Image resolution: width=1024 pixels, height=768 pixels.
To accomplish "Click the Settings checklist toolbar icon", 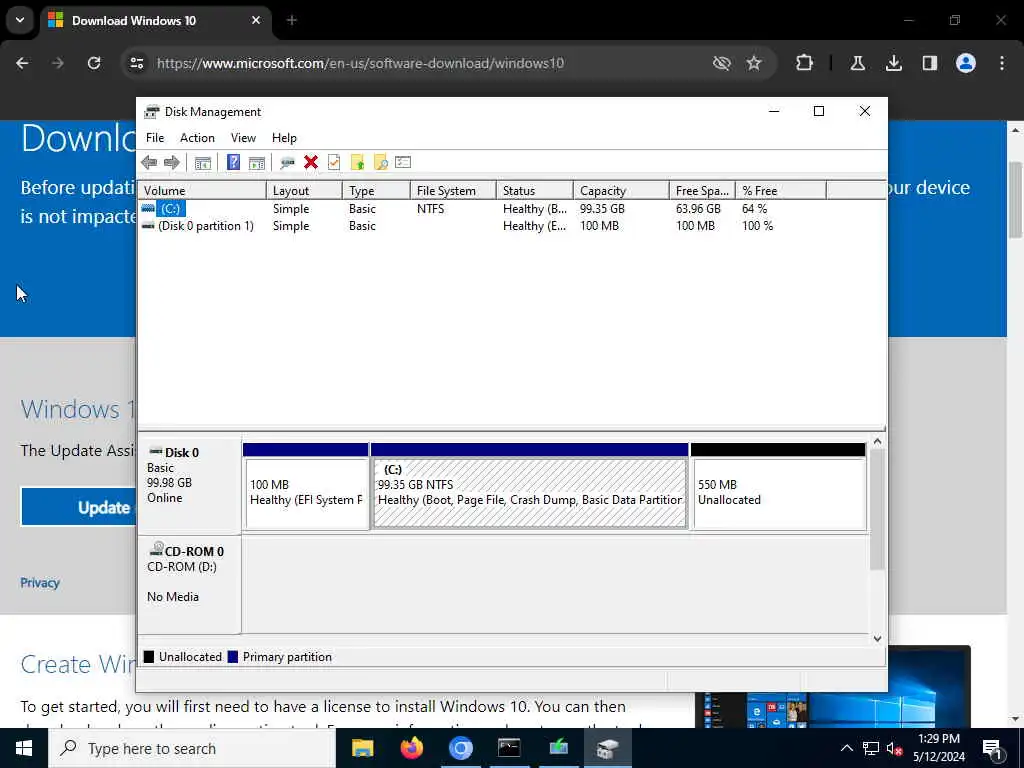I will (x=403, y=162).
